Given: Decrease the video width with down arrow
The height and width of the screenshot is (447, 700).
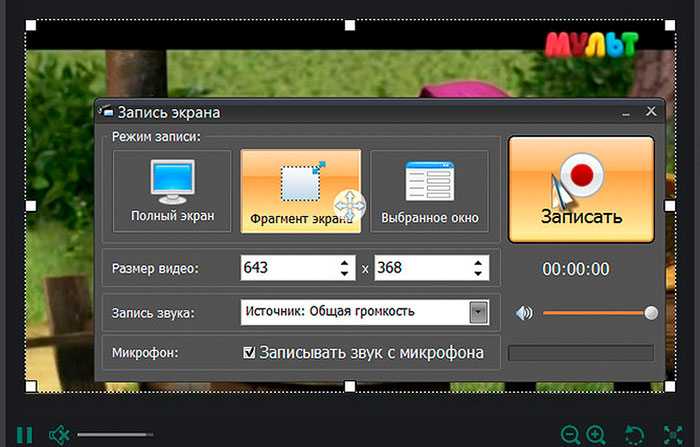Looking at the screenshot, I should coord(344,273).
